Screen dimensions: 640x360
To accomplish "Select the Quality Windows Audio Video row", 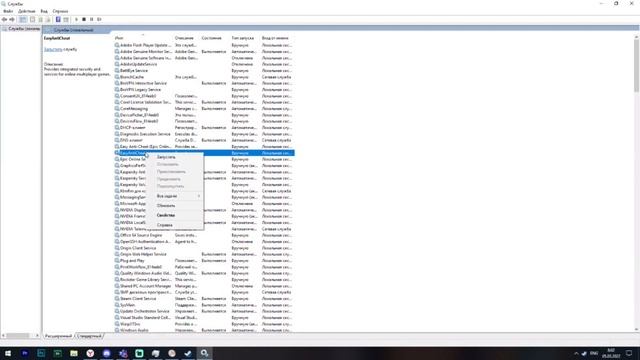I will tap(204, 273).
